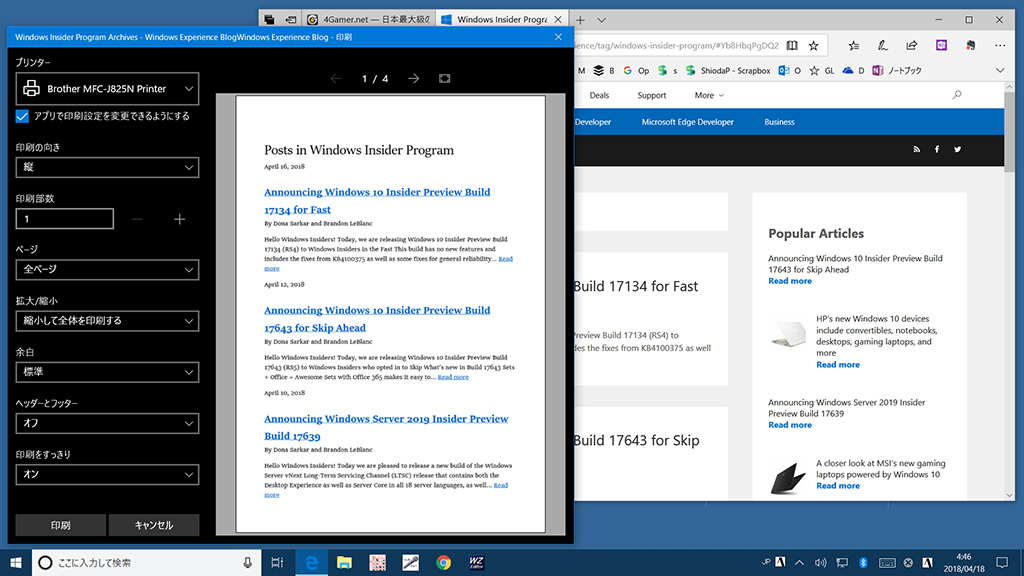Click the Cortana search box in the taskbar
Viewport: 1024px width, 576px height.
pyautogui.click(x=146, y=562)
